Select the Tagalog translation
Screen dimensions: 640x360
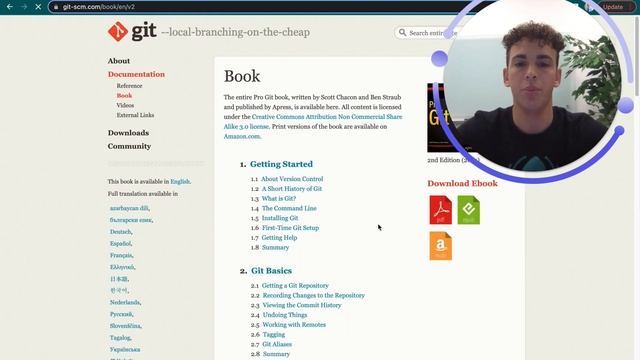click(120, 338)
